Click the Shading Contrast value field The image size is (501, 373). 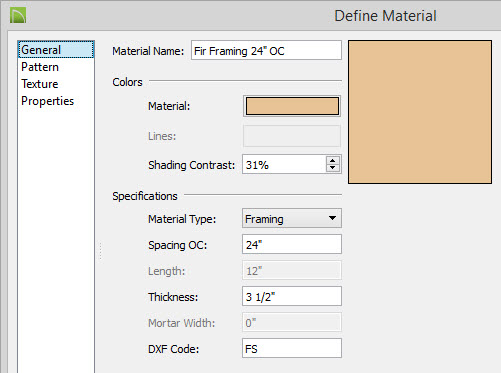tap(284, 164)
